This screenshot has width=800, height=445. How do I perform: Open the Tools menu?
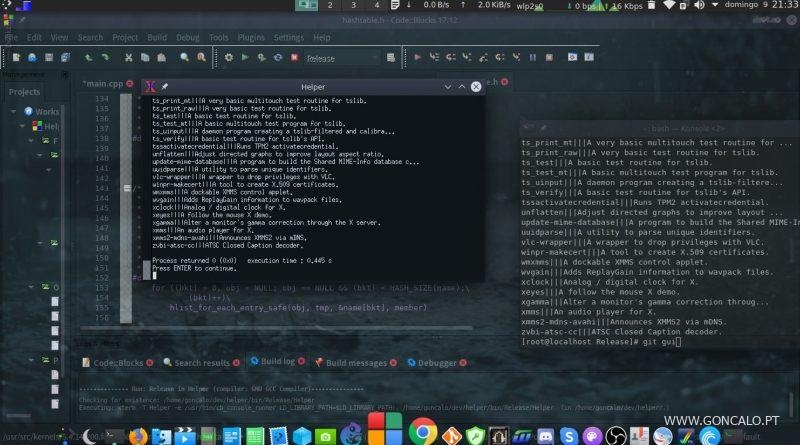click(x=219, y=37)
